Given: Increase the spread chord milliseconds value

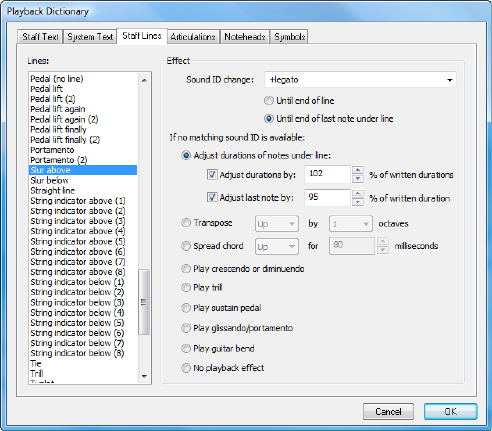Looking at the screenshot, I should point(383,242).
